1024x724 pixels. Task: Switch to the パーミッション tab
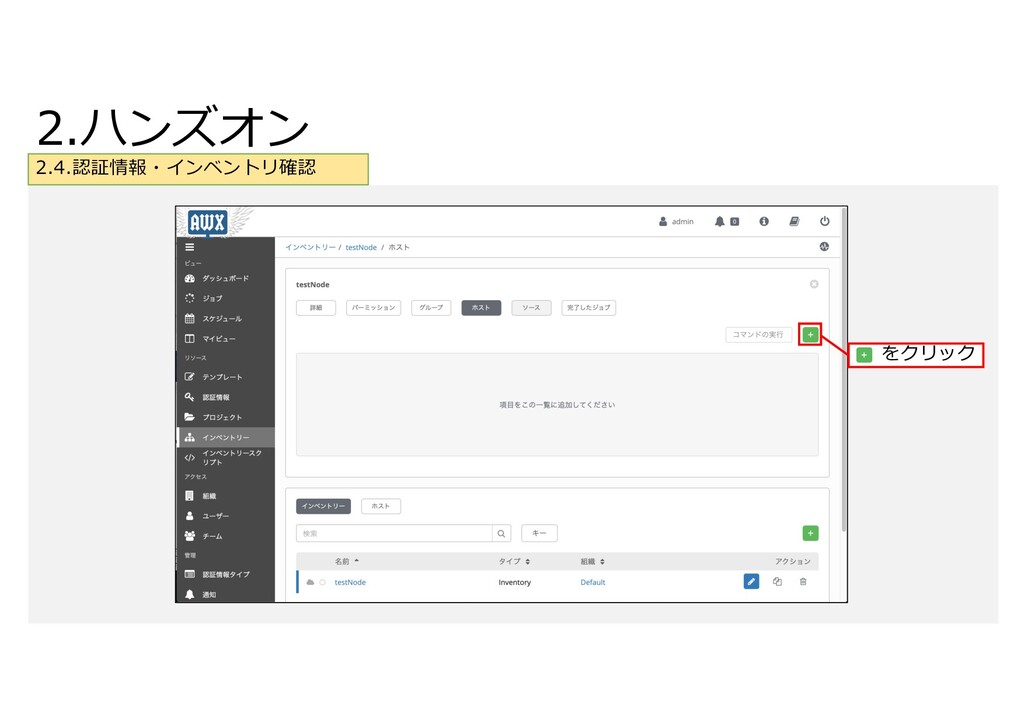374,307
